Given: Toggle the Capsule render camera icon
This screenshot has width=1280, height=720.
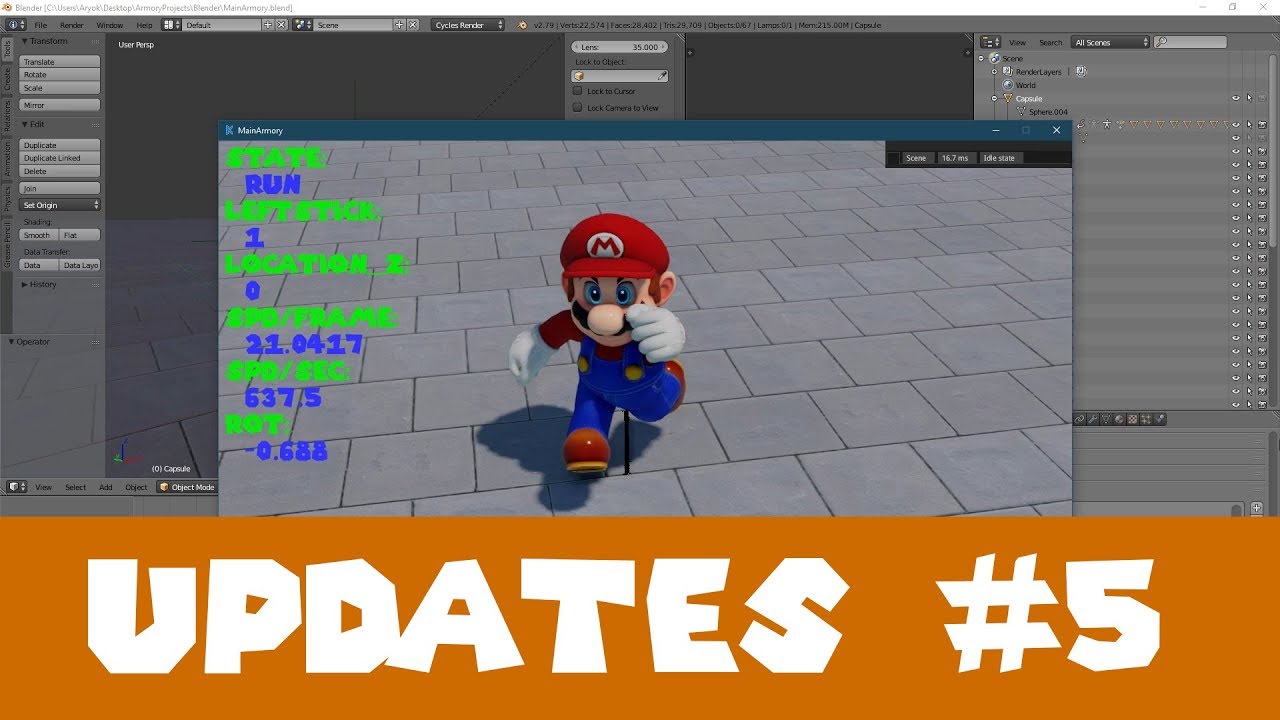Looking at the screenshot, I should pos(1262,98).
